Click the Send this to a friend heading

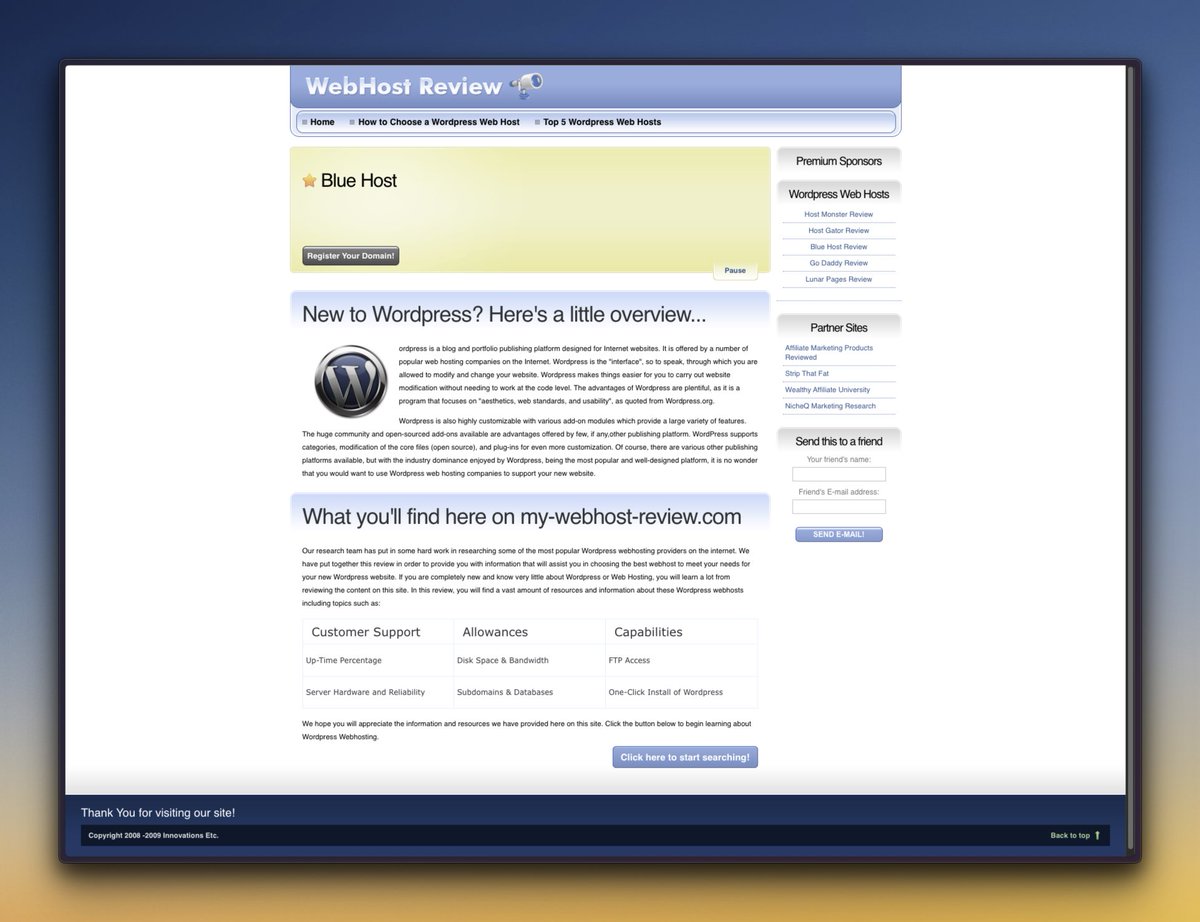point(839,441)
